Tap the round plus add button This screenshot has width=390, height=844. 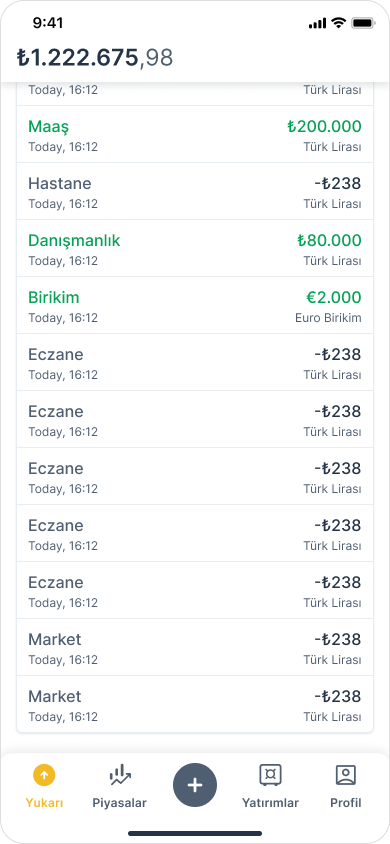tap(195, 785)
